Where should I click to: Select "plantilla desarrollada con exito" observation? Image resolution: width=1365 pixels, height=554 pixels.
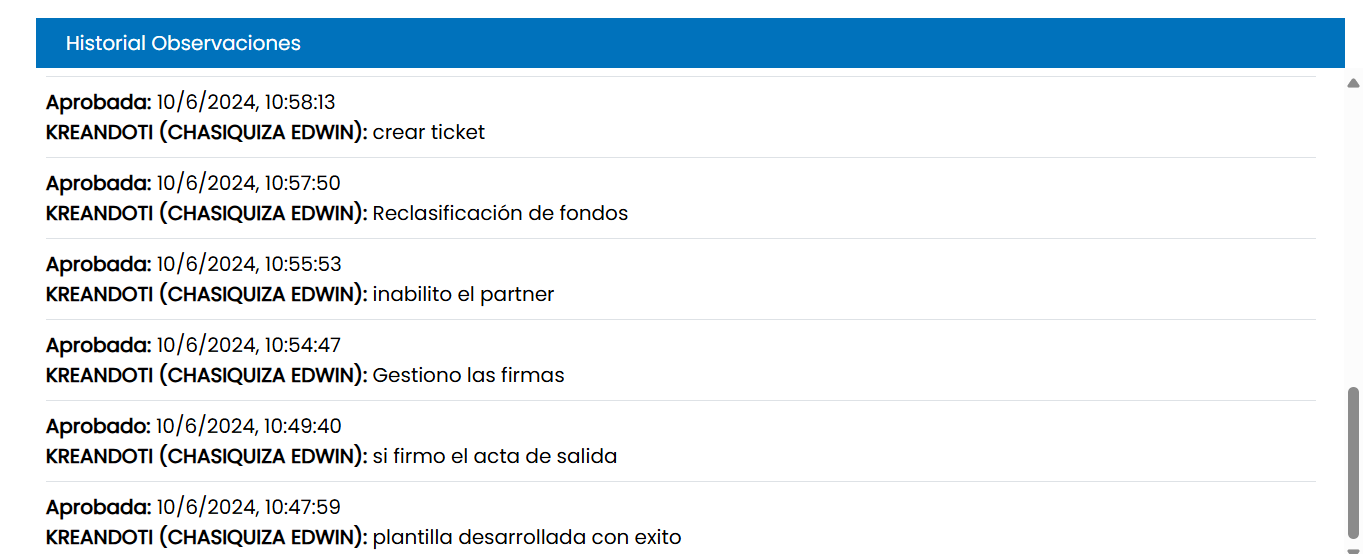(526, 537)
